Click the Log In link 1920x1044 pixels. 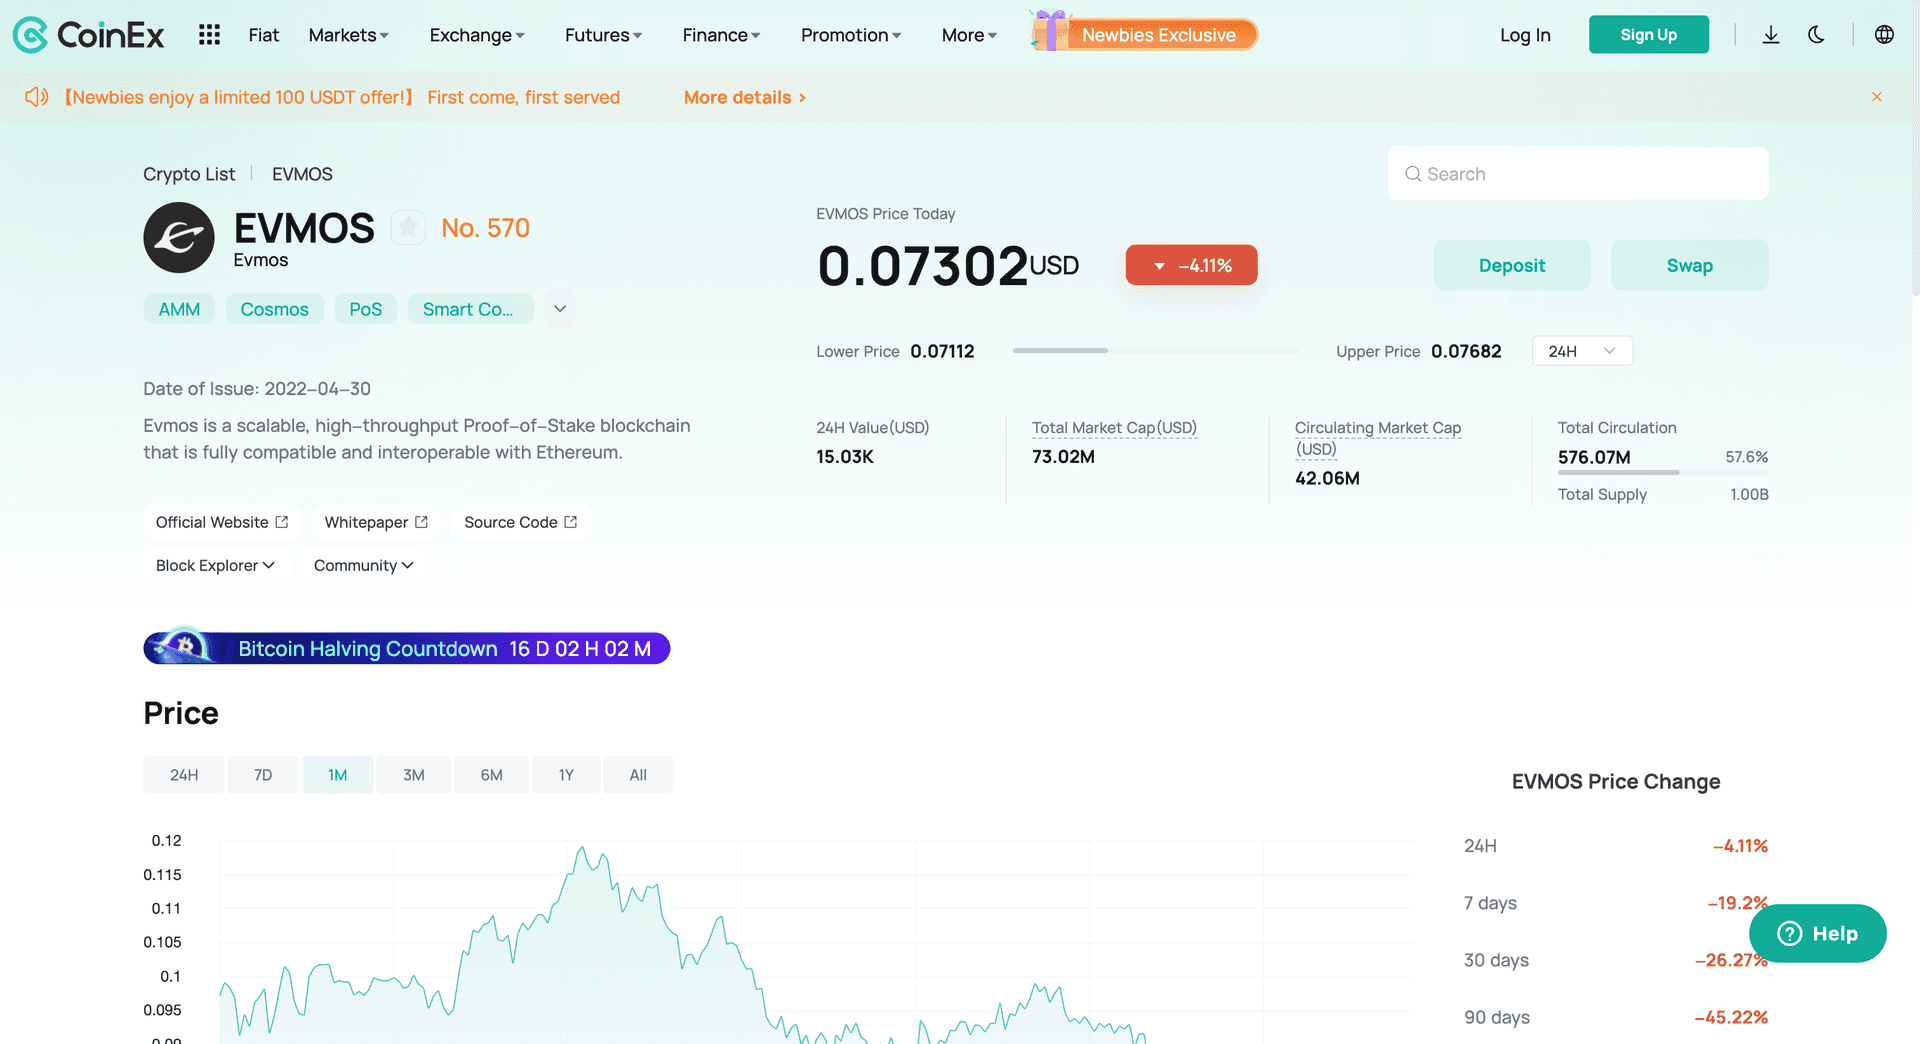1525,35
